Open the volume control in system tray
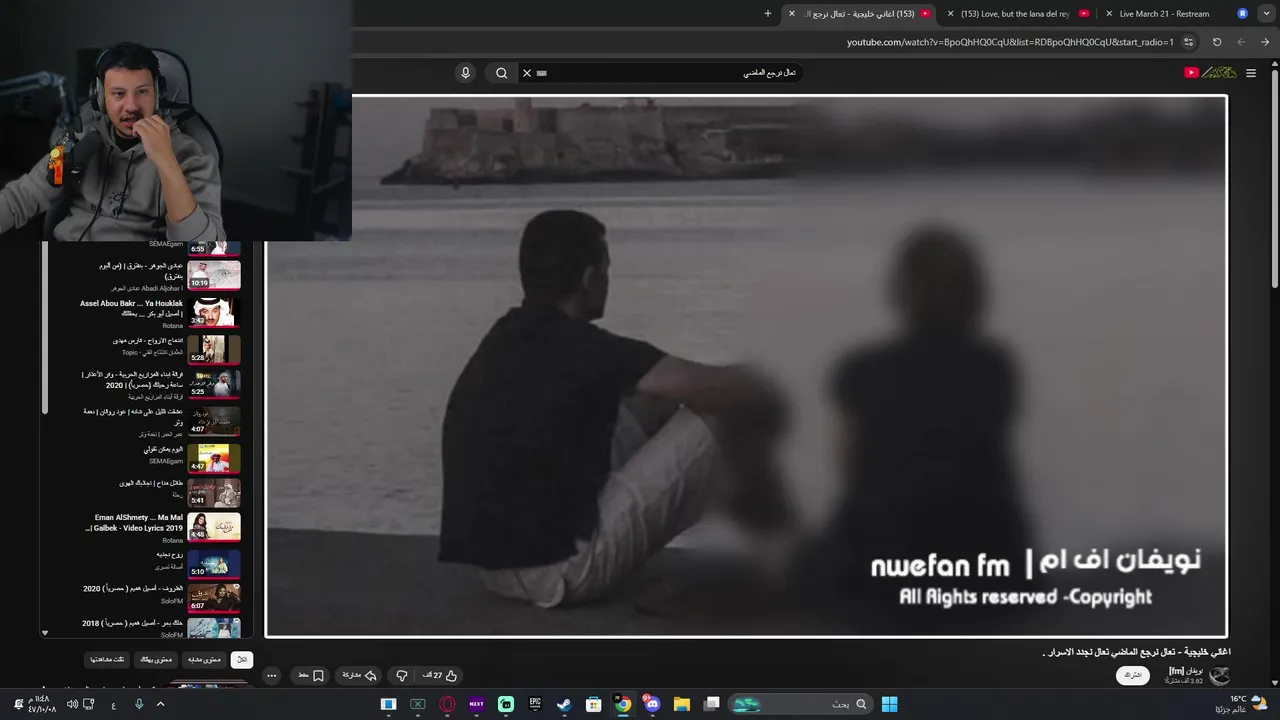The width and height of the screenshot is (1280, 720). [72, 704]
